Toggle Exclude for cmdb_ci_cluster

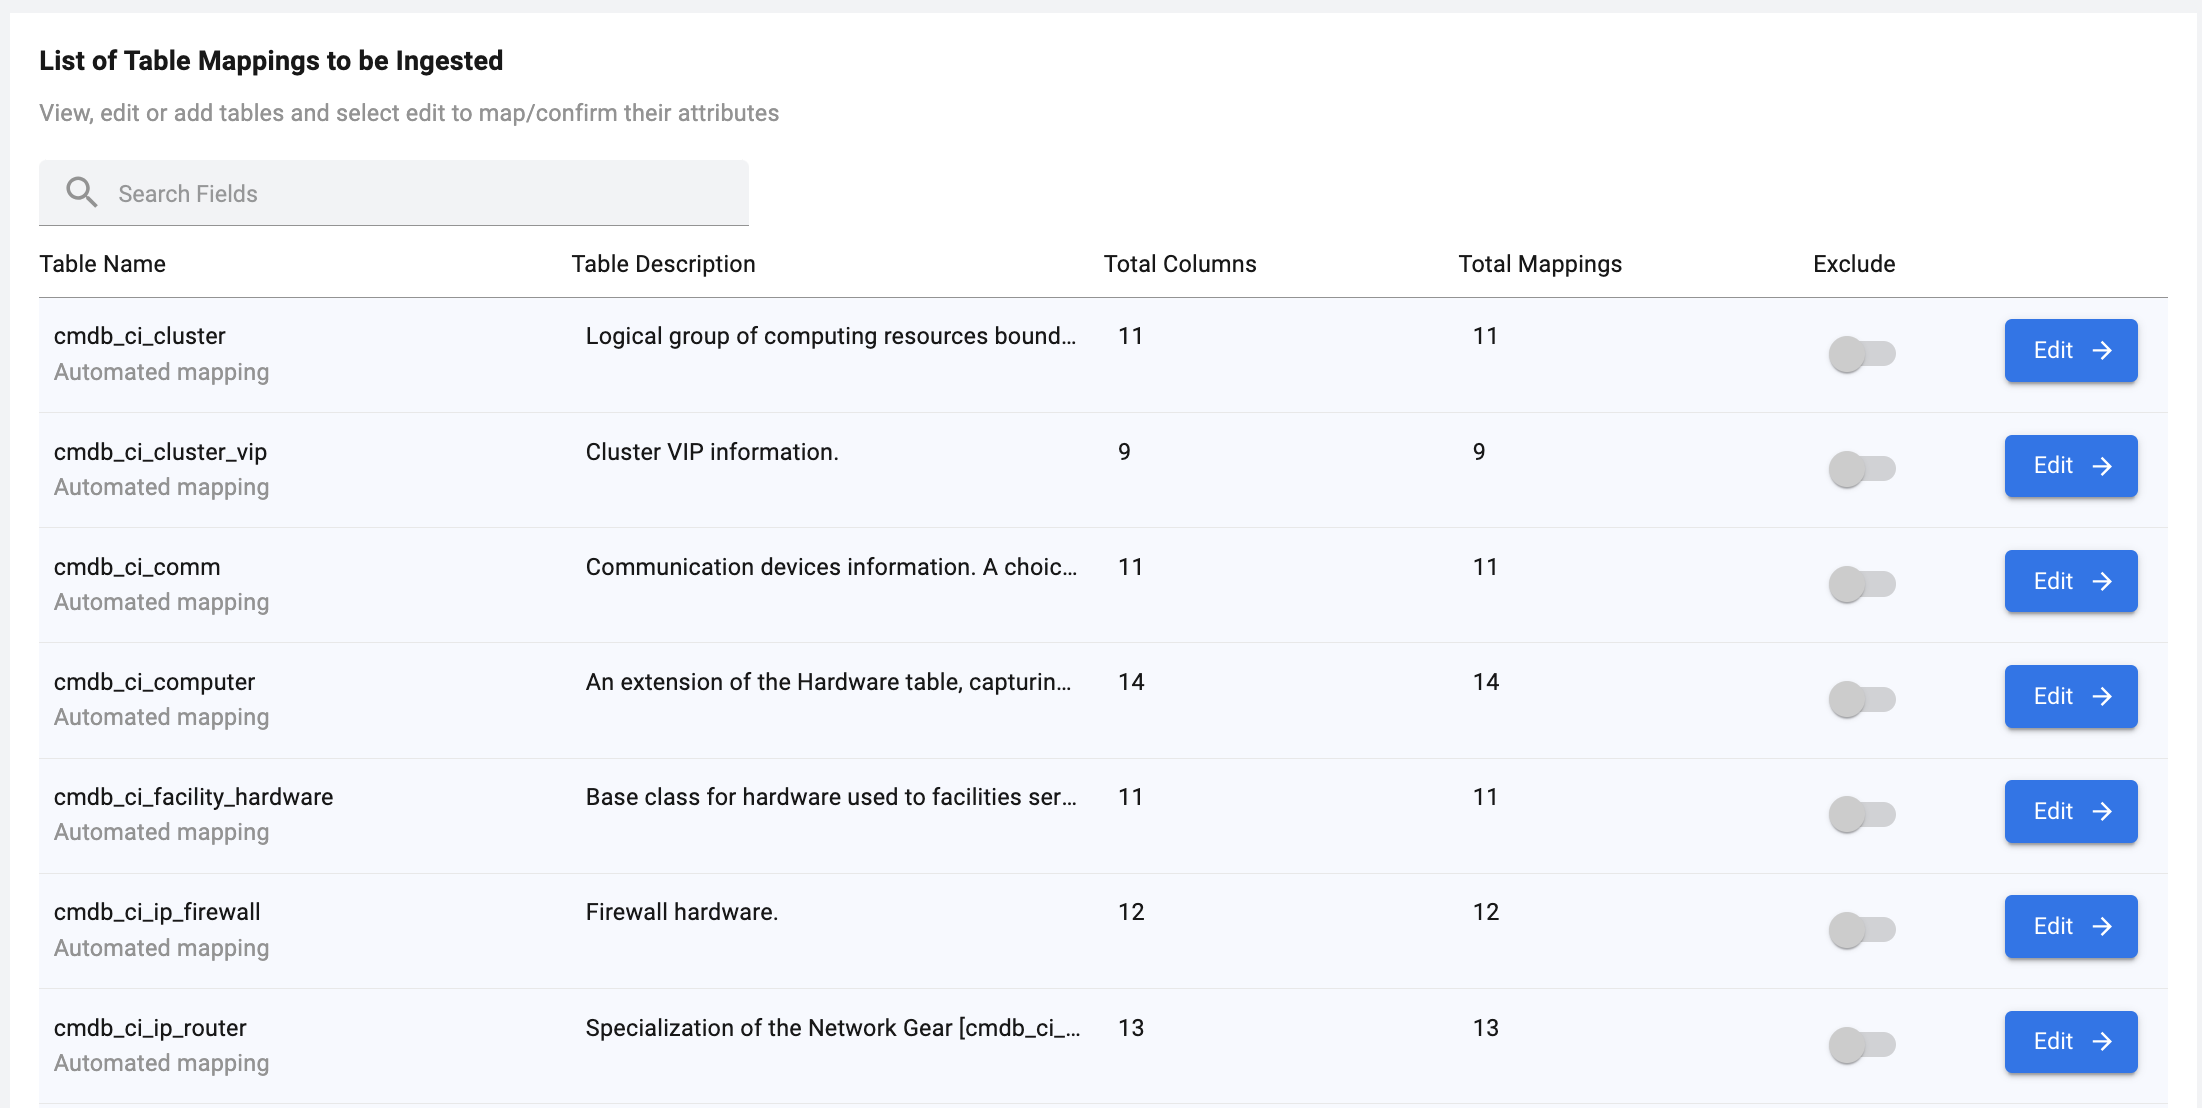click(x=1862, y=353)
